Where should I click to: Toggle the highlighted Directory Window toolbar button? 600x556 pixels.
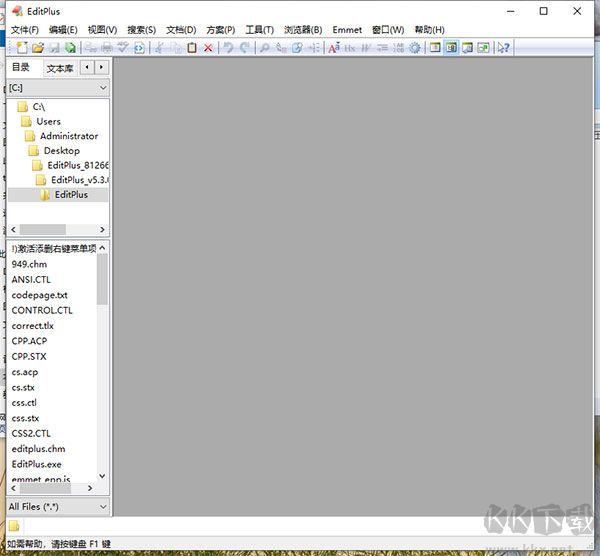(x=452, y=48)
